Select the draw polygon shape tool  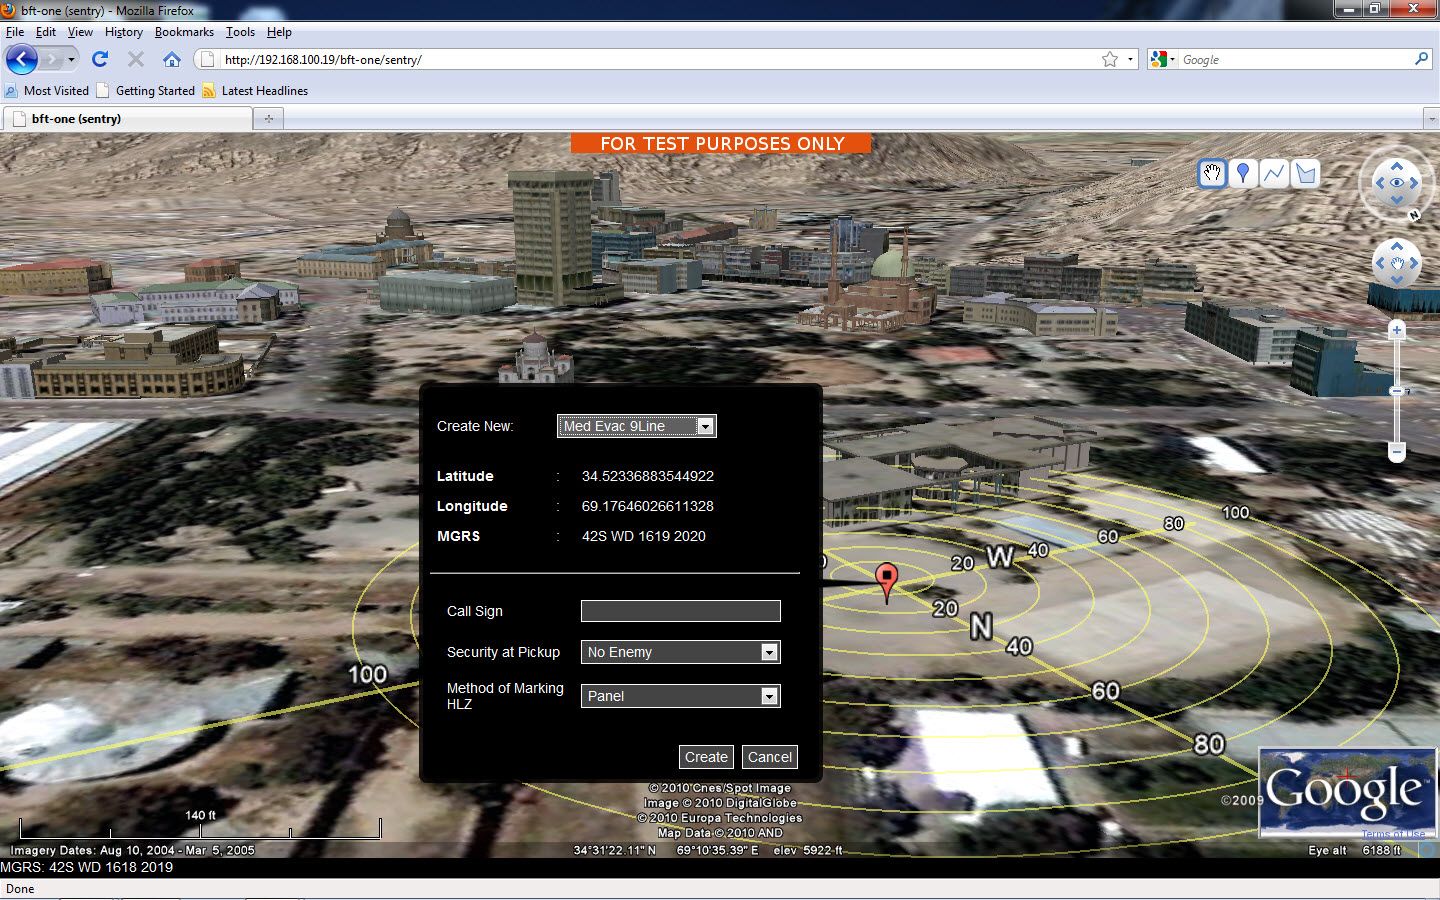(1305, 174)
